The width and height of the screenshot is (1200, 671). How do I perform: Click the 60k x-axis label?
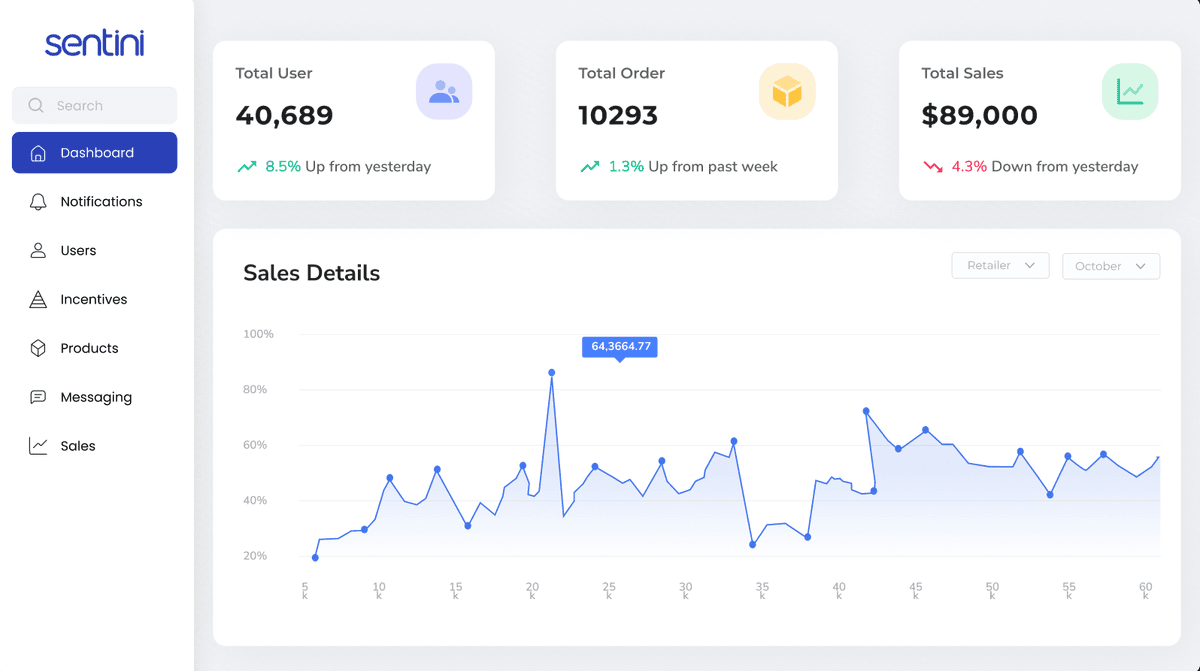(1146, 590)
